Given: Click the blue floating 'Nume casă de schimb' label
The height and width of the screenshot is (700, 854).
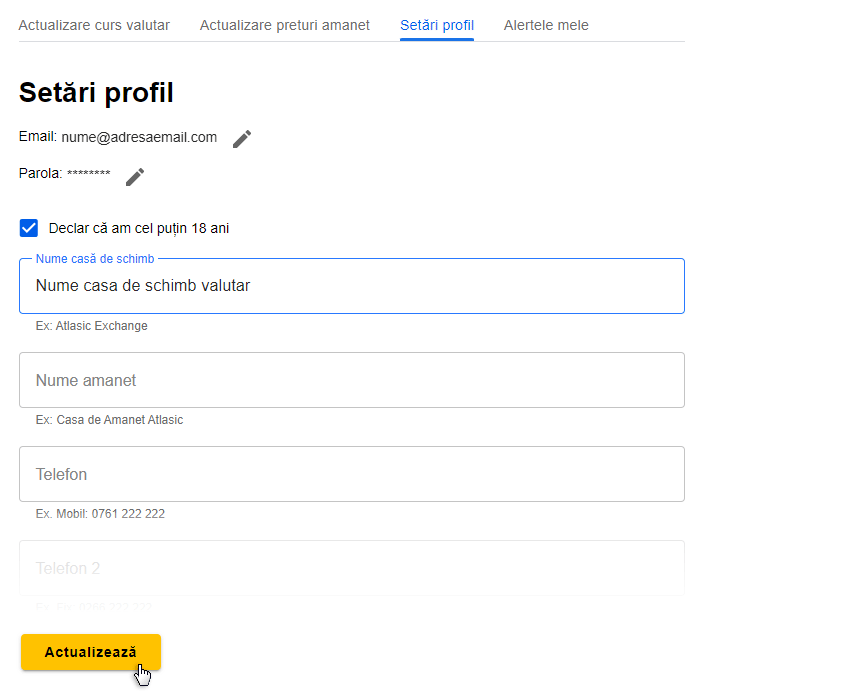Looking at the screenshot, I should coord(95,259).
